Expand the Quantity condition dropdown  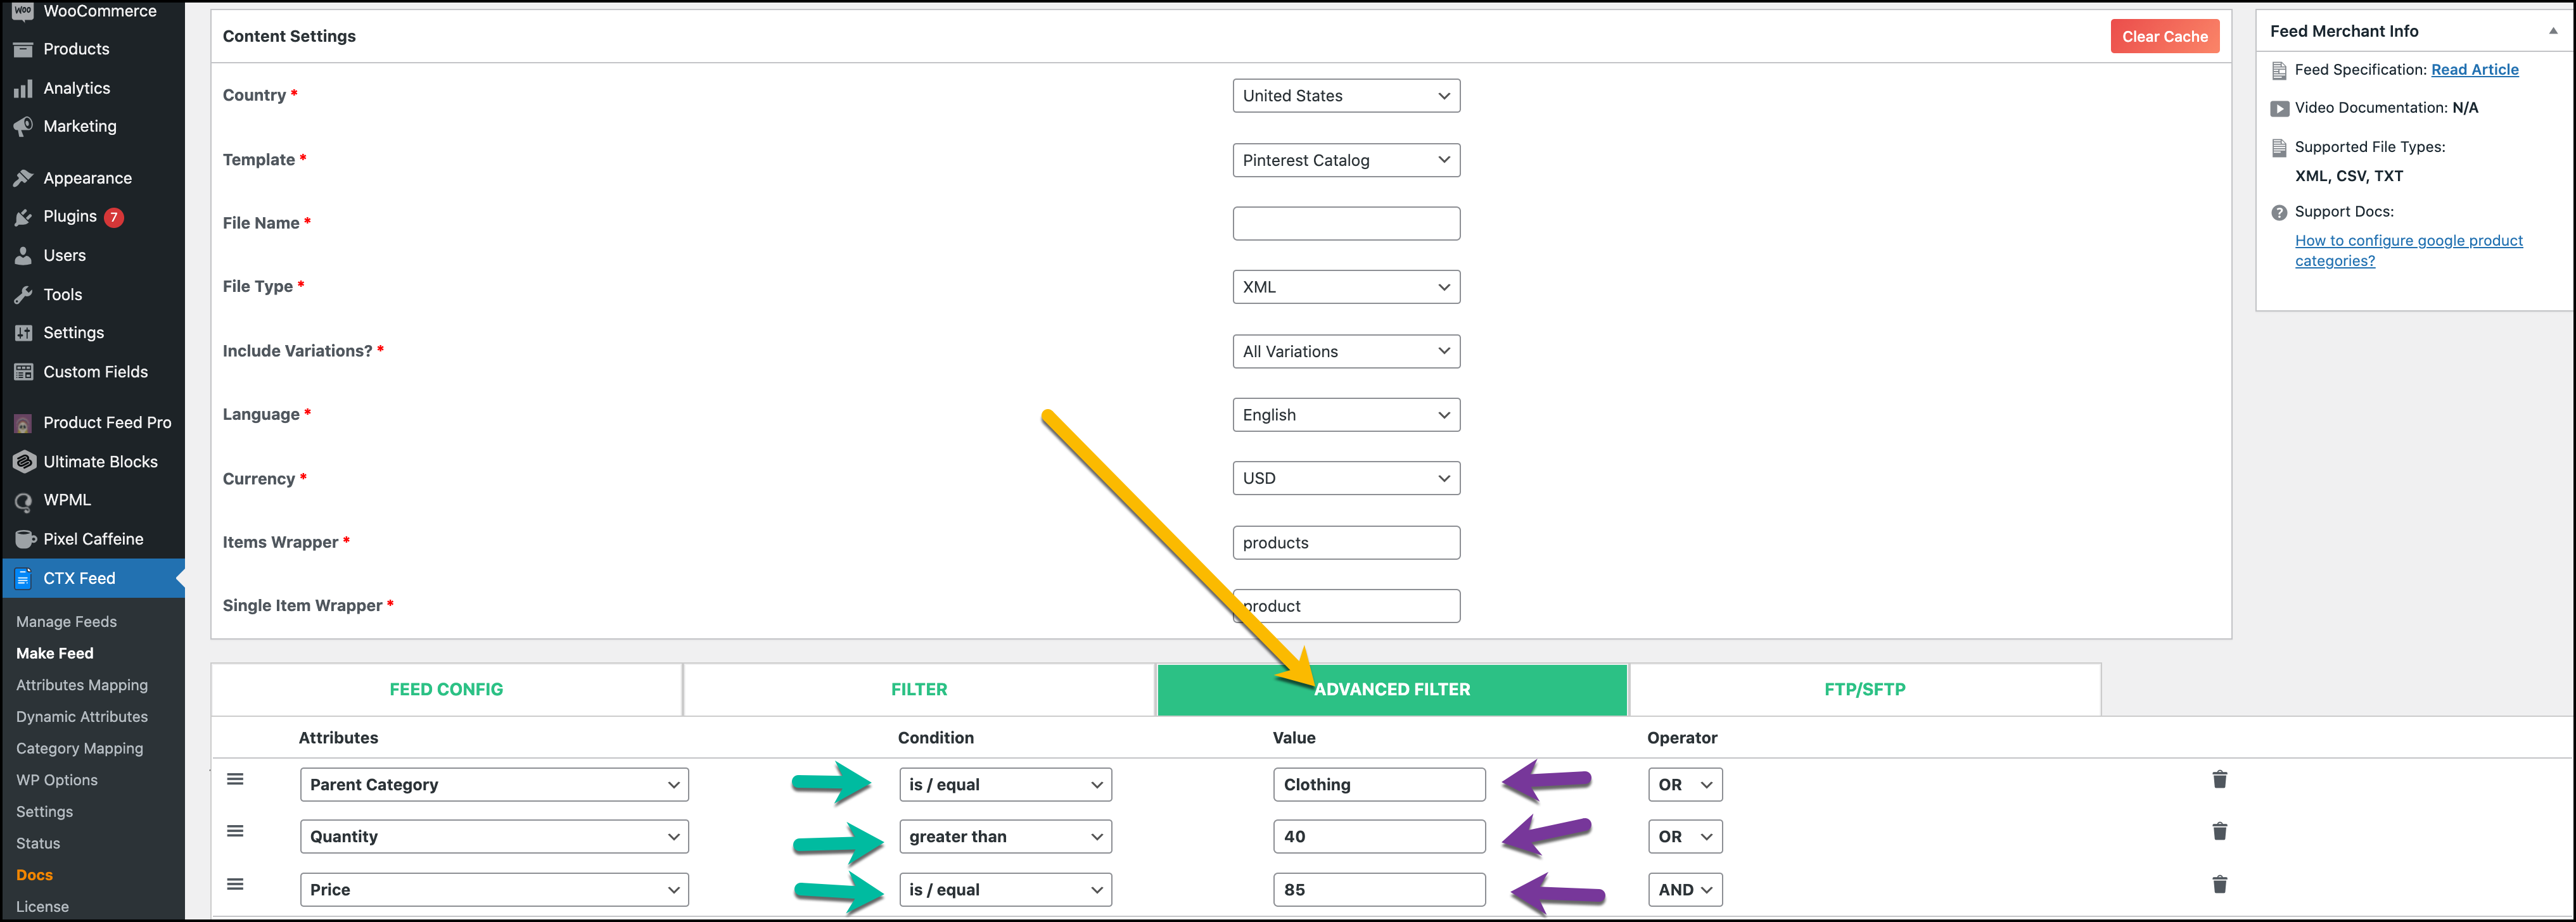click(1002, 837)
